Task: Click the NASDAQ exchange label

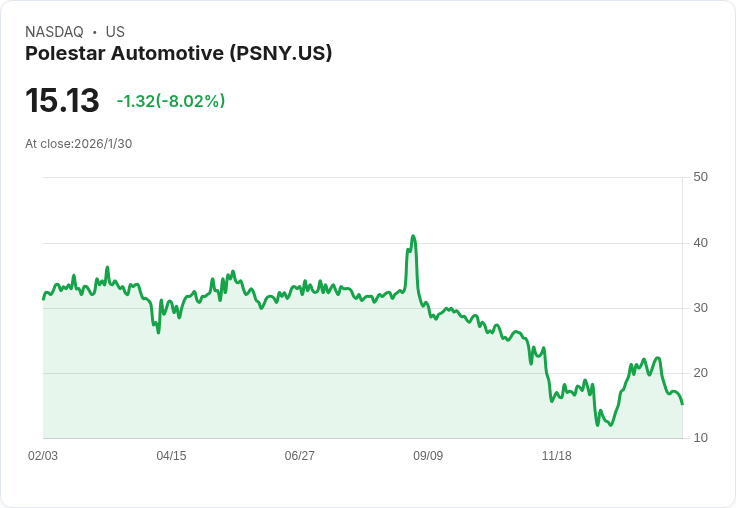Action: 54,32
